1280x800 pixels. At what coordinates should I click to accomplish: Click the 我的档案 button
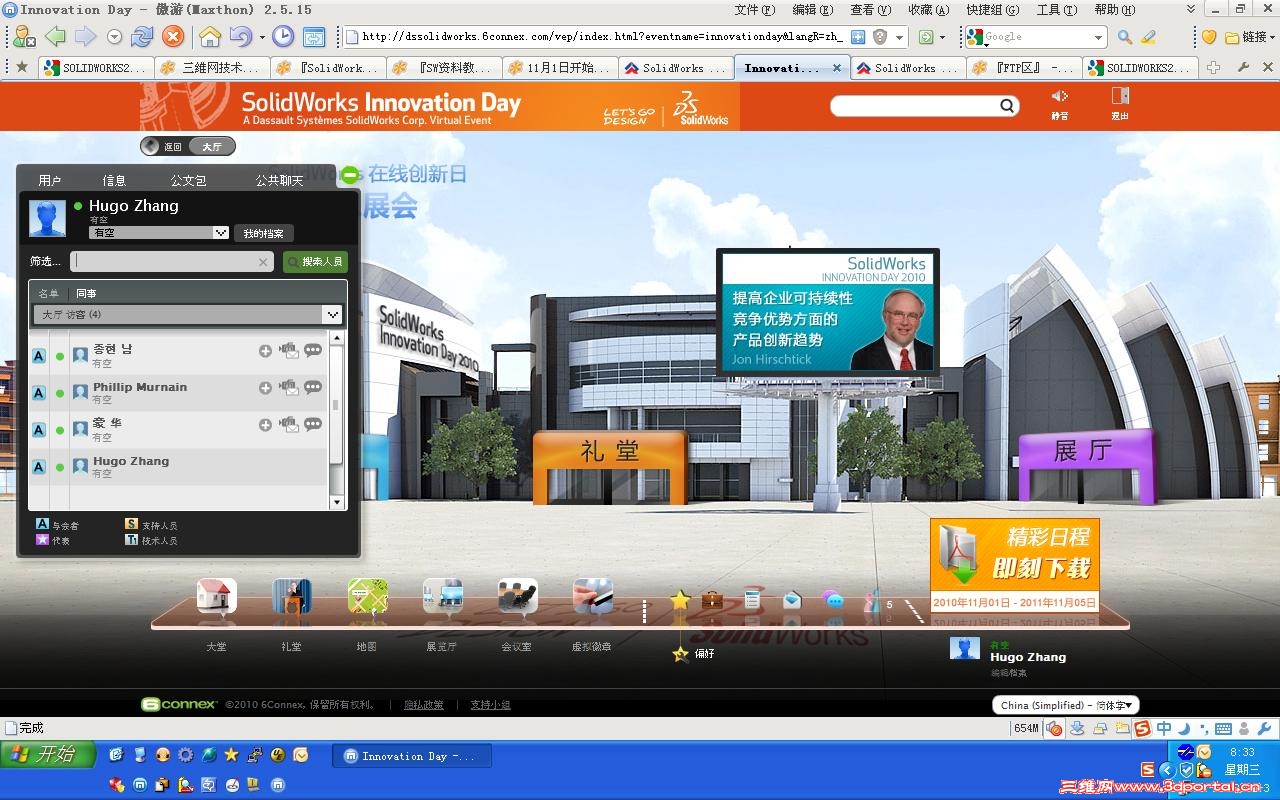(264, 233)
